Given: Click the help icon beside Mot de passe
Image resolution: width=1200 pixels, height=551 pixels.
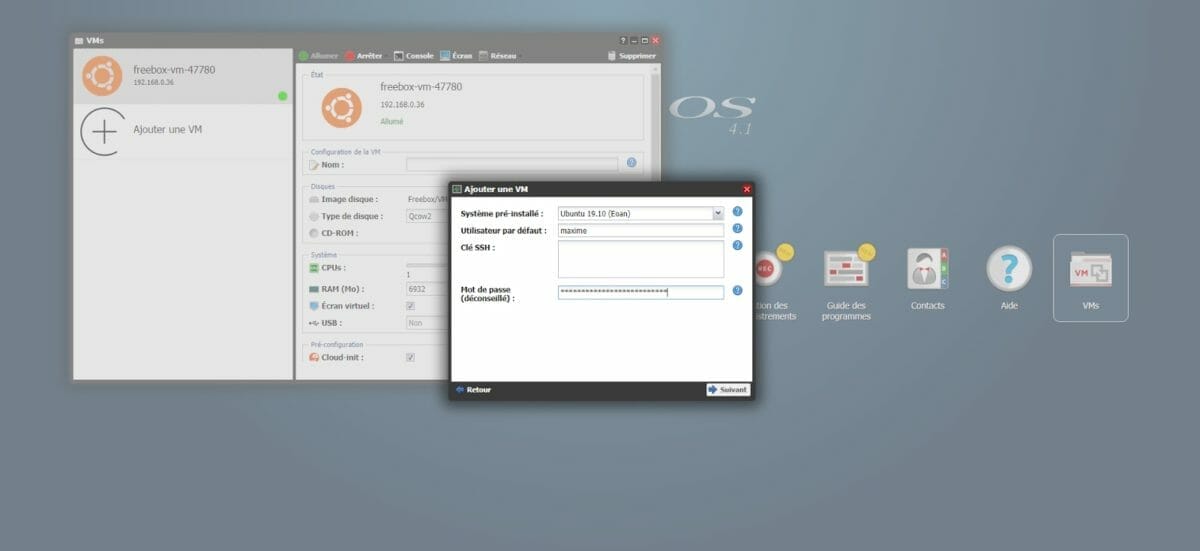Looking at the screenshot, I should coord(737,291).
